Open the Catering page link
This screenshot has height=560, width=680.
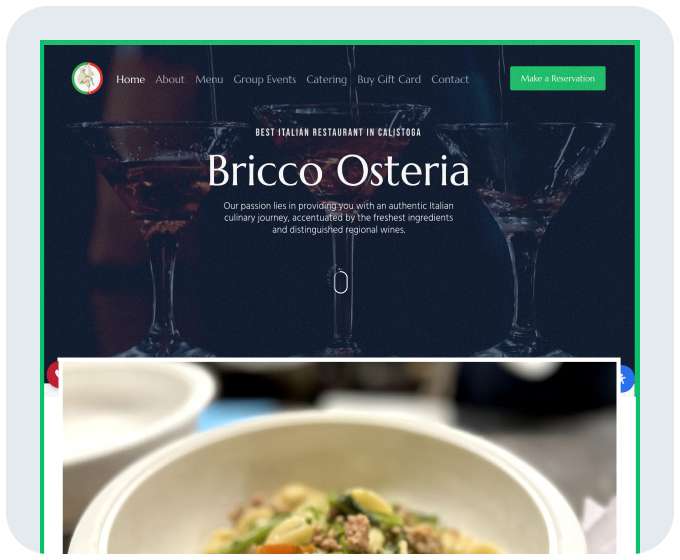326,79
